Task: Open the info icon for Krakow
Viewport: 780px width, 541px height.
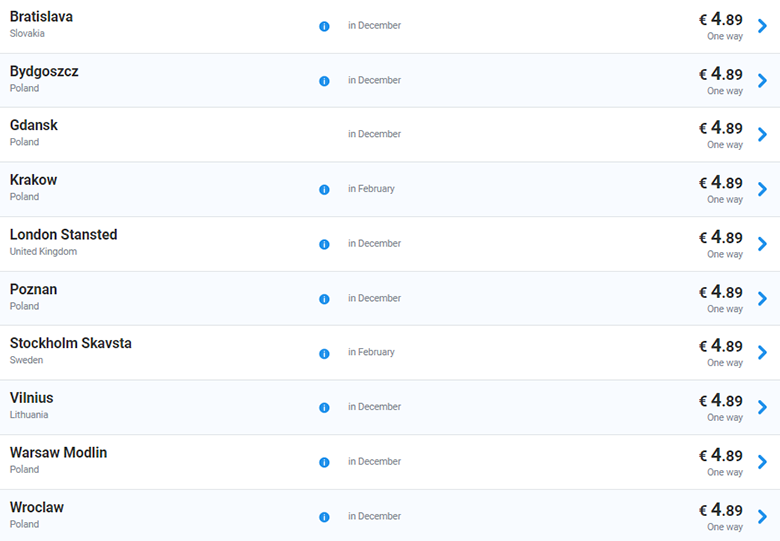Action: click(324, 190)
